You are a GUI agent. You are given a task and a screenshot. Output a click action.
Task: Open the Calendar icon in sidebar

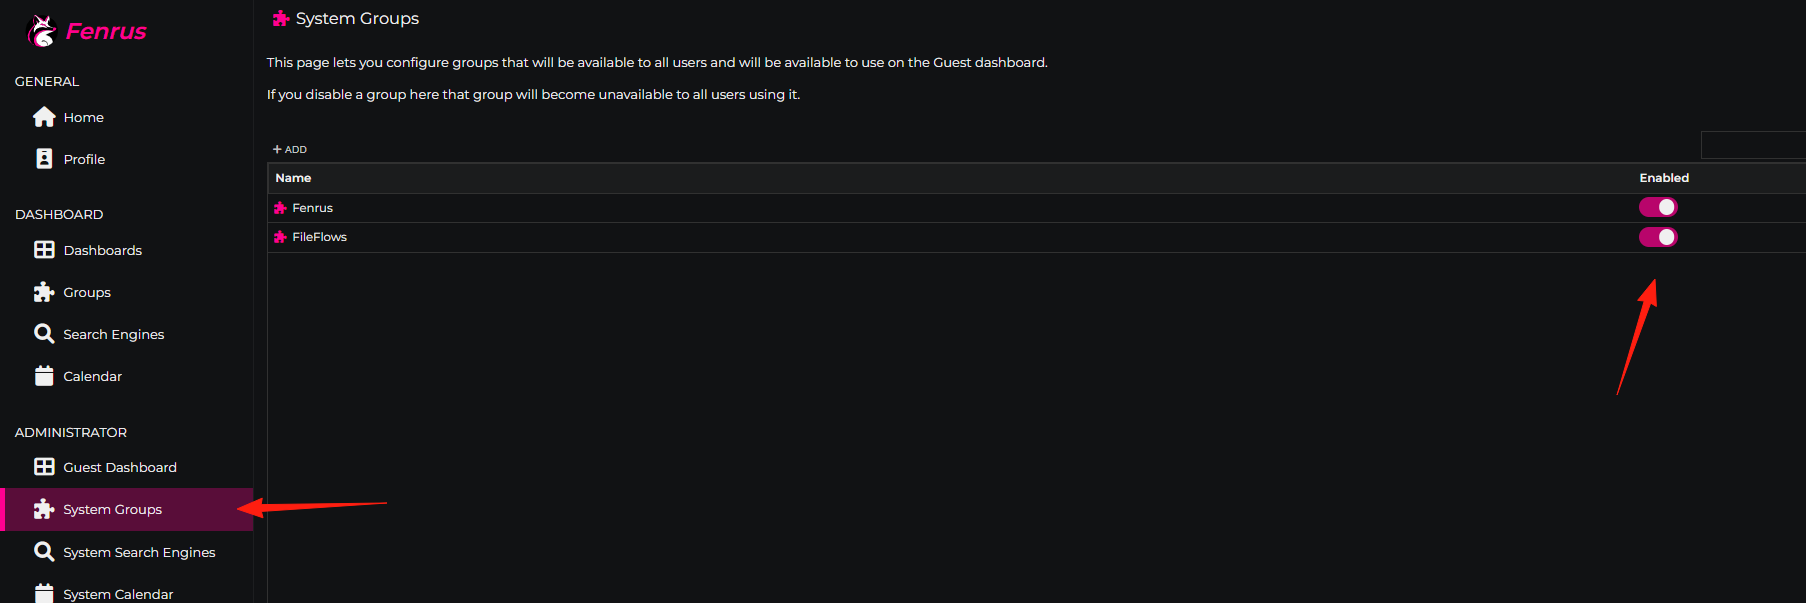[44, 376]
